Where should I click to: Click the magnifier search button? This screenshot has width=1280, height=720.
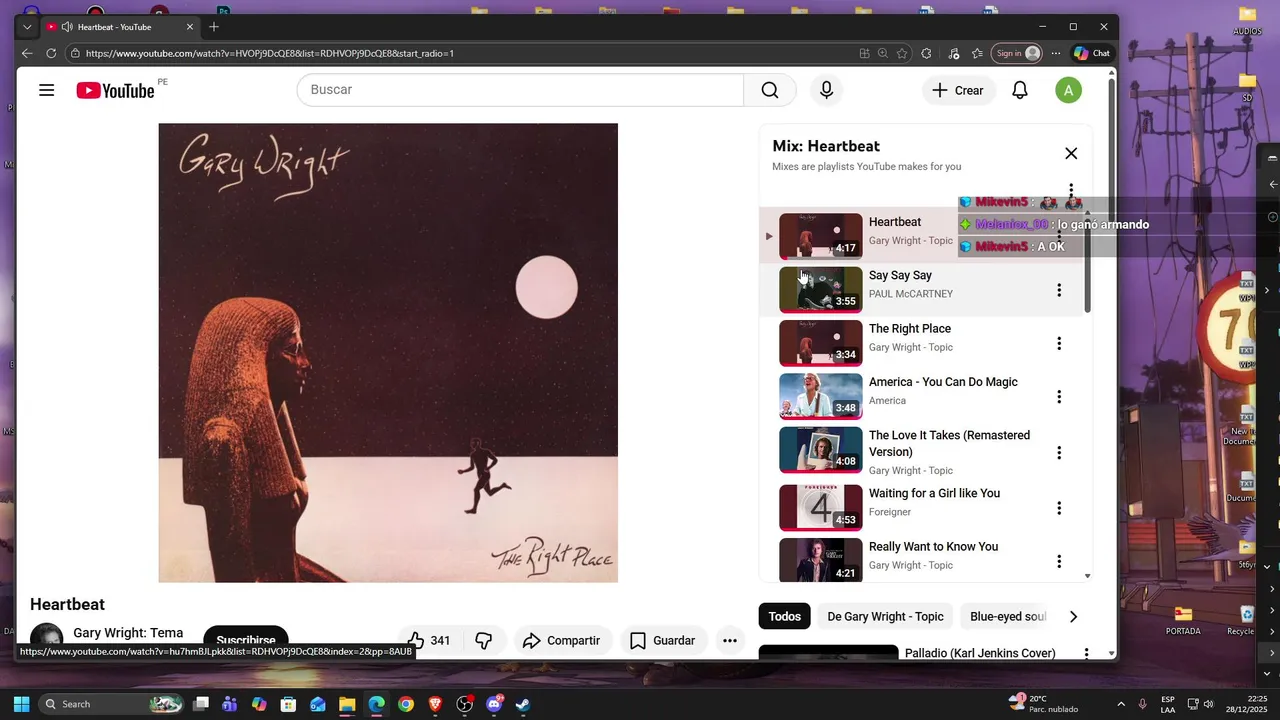[x=770, y=90]
